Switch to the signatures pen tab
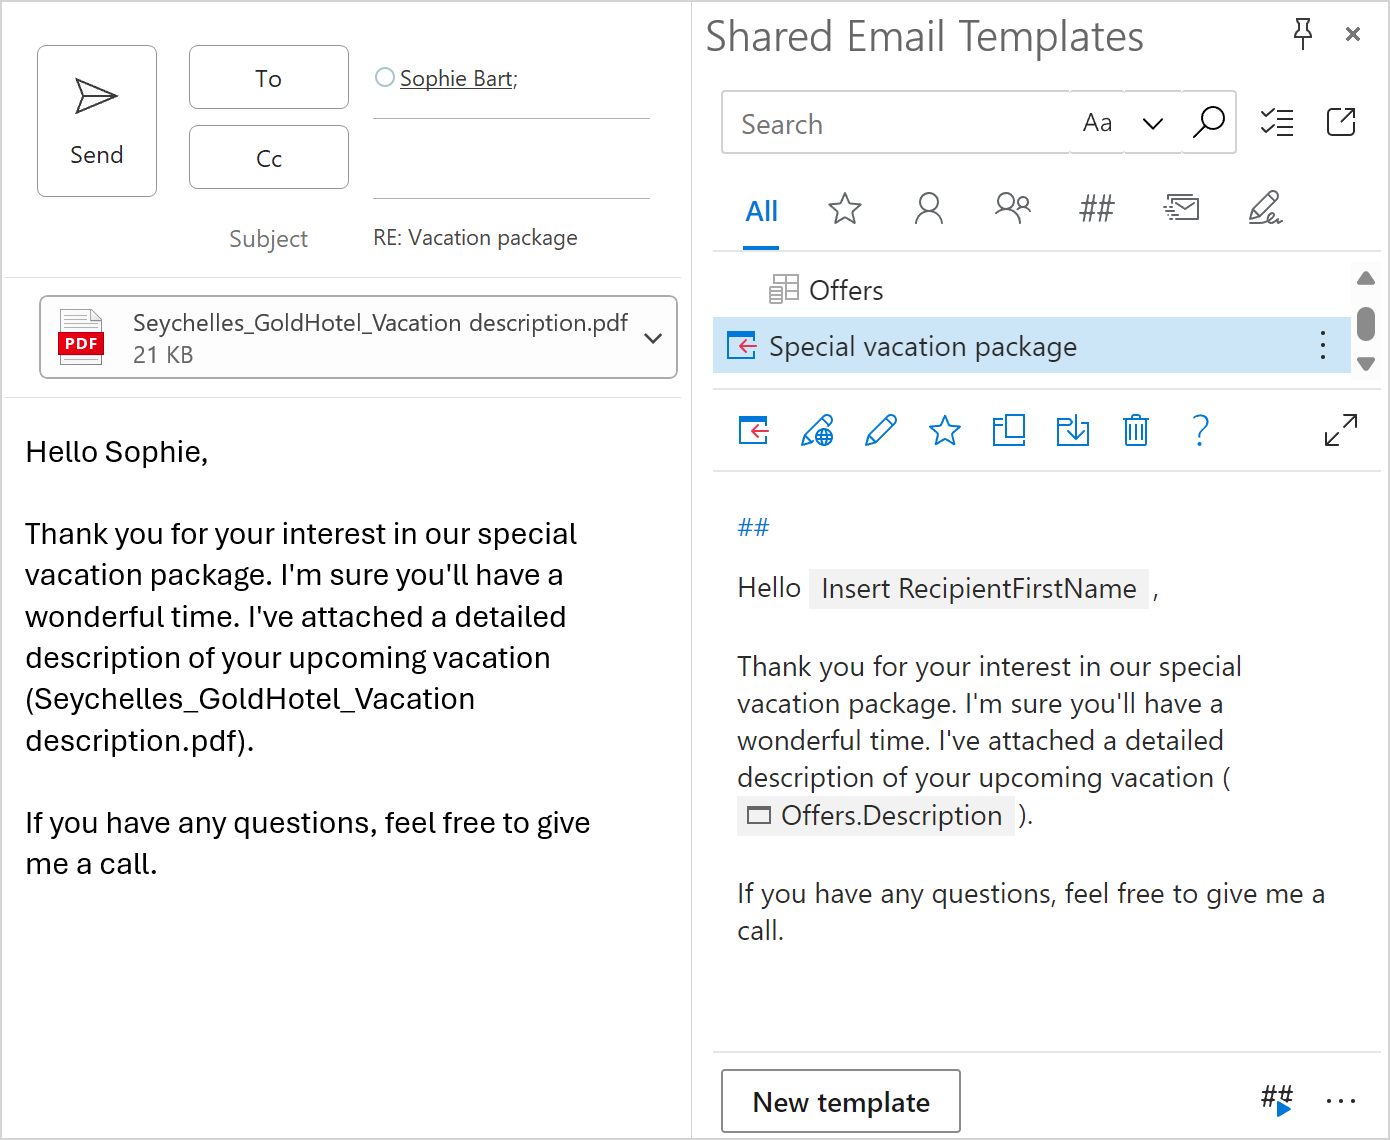This screenshot has width=1390, height=1140. (1265, 208)
